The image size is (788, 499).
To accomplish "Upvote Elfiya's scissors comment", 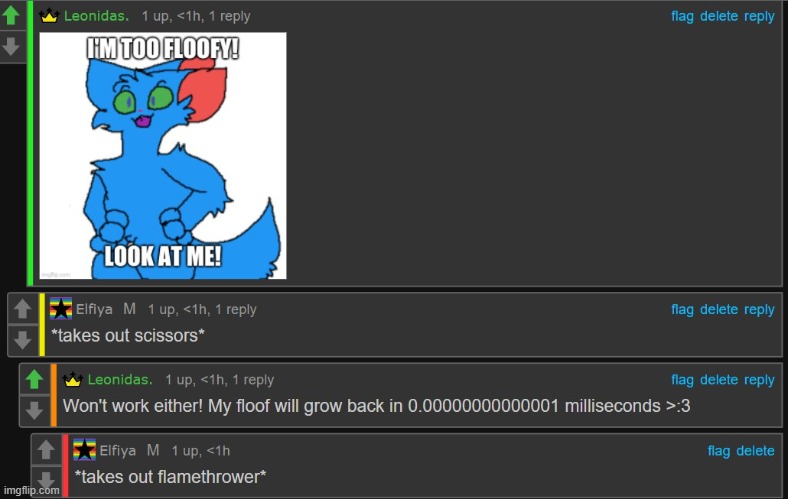I will pos(22,309).
